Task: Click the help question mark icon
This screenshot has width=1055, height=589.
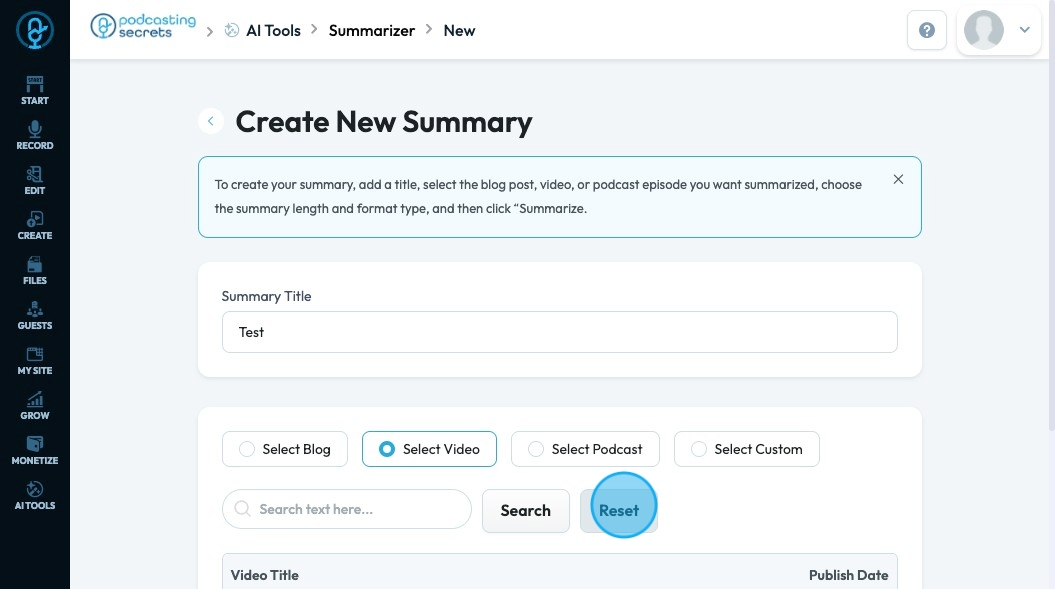Action: 926,31
